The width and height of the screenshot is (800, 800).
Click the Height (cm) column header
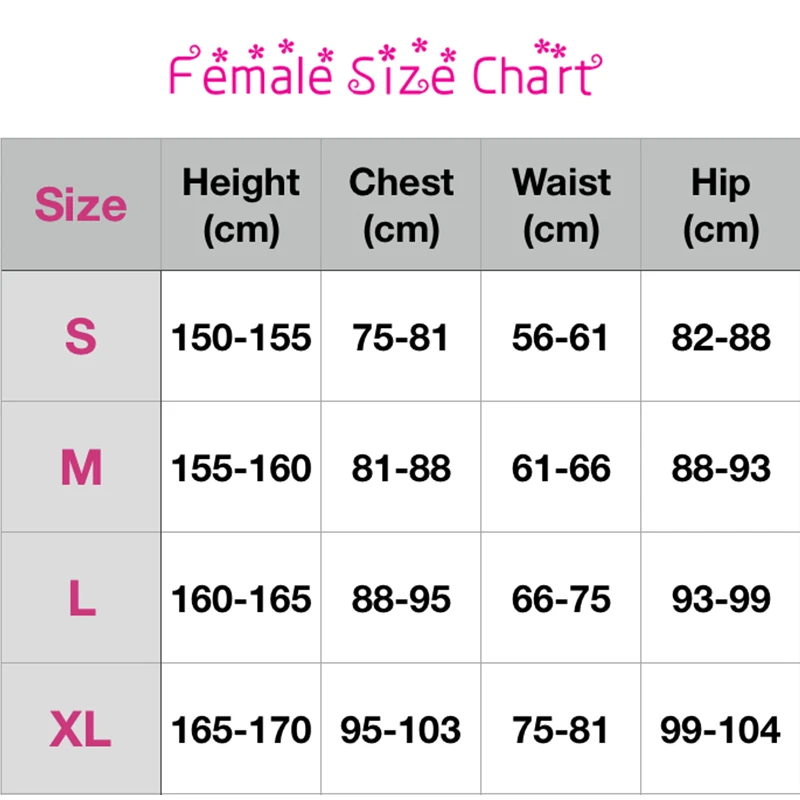pos(241,204)
